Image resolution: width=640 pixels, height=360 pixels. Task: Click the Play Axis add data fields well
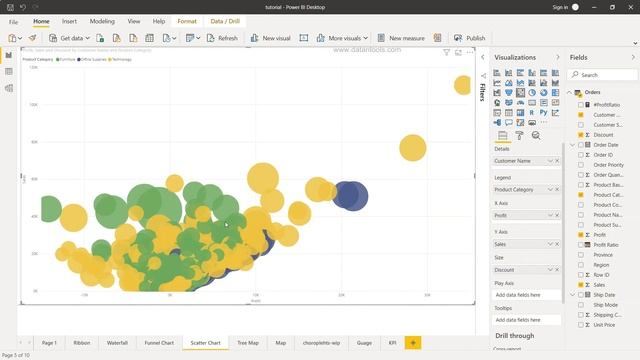[x=526, y=295]
